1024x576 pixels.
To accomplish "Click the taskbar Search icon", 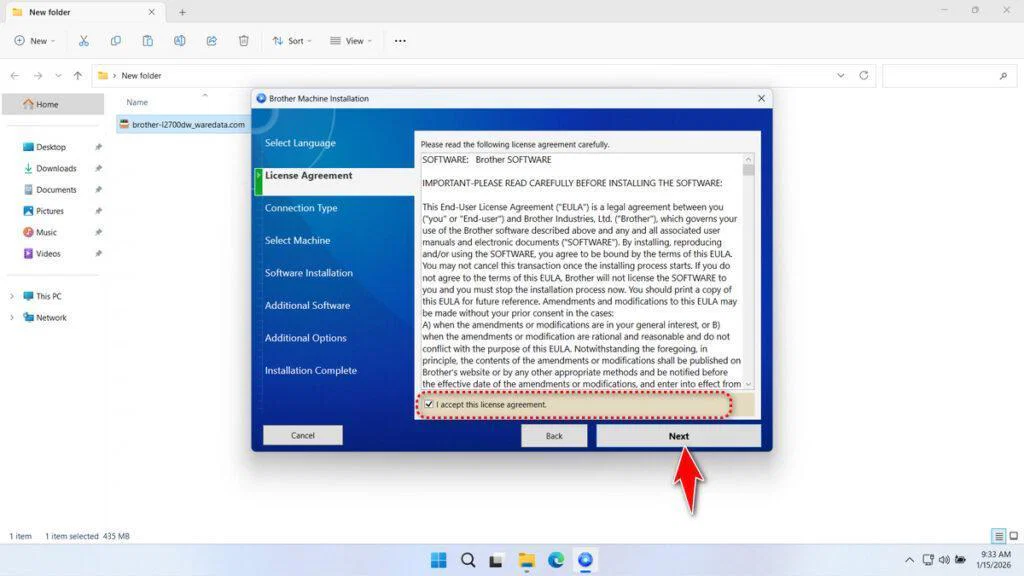I will click(x=468, y=560).
